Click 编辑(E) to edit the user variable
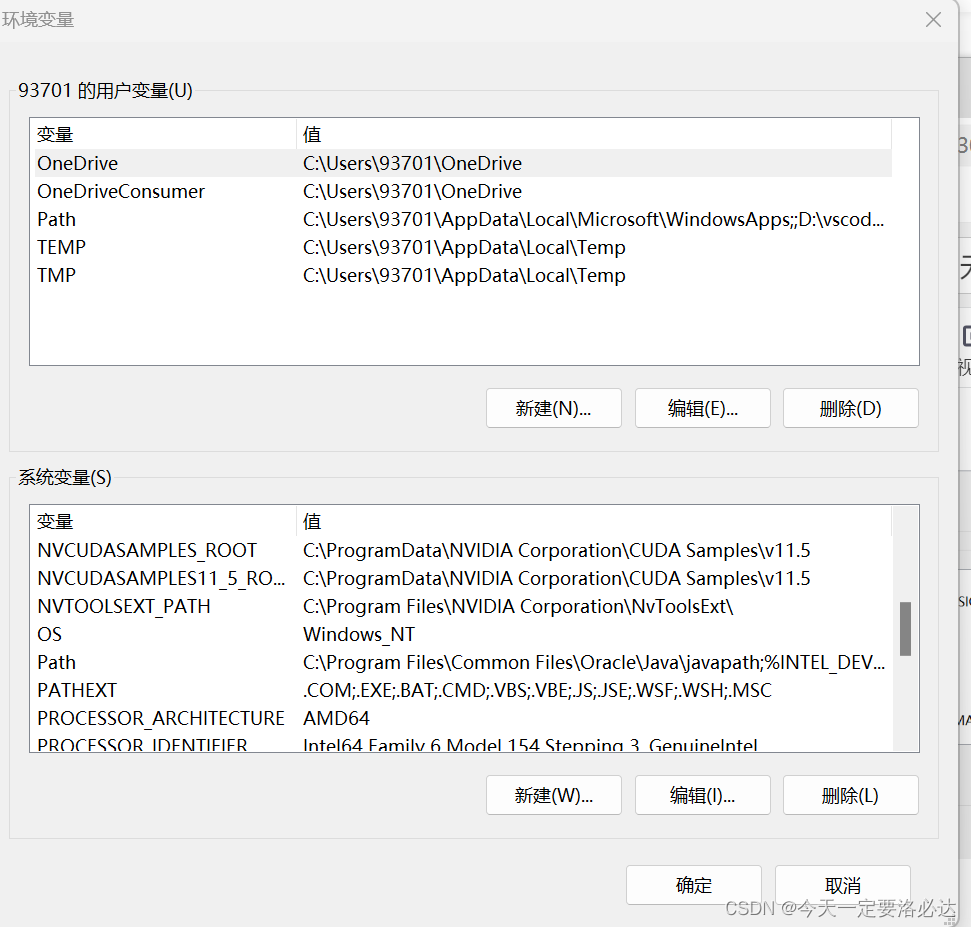 tap(702, 408)
